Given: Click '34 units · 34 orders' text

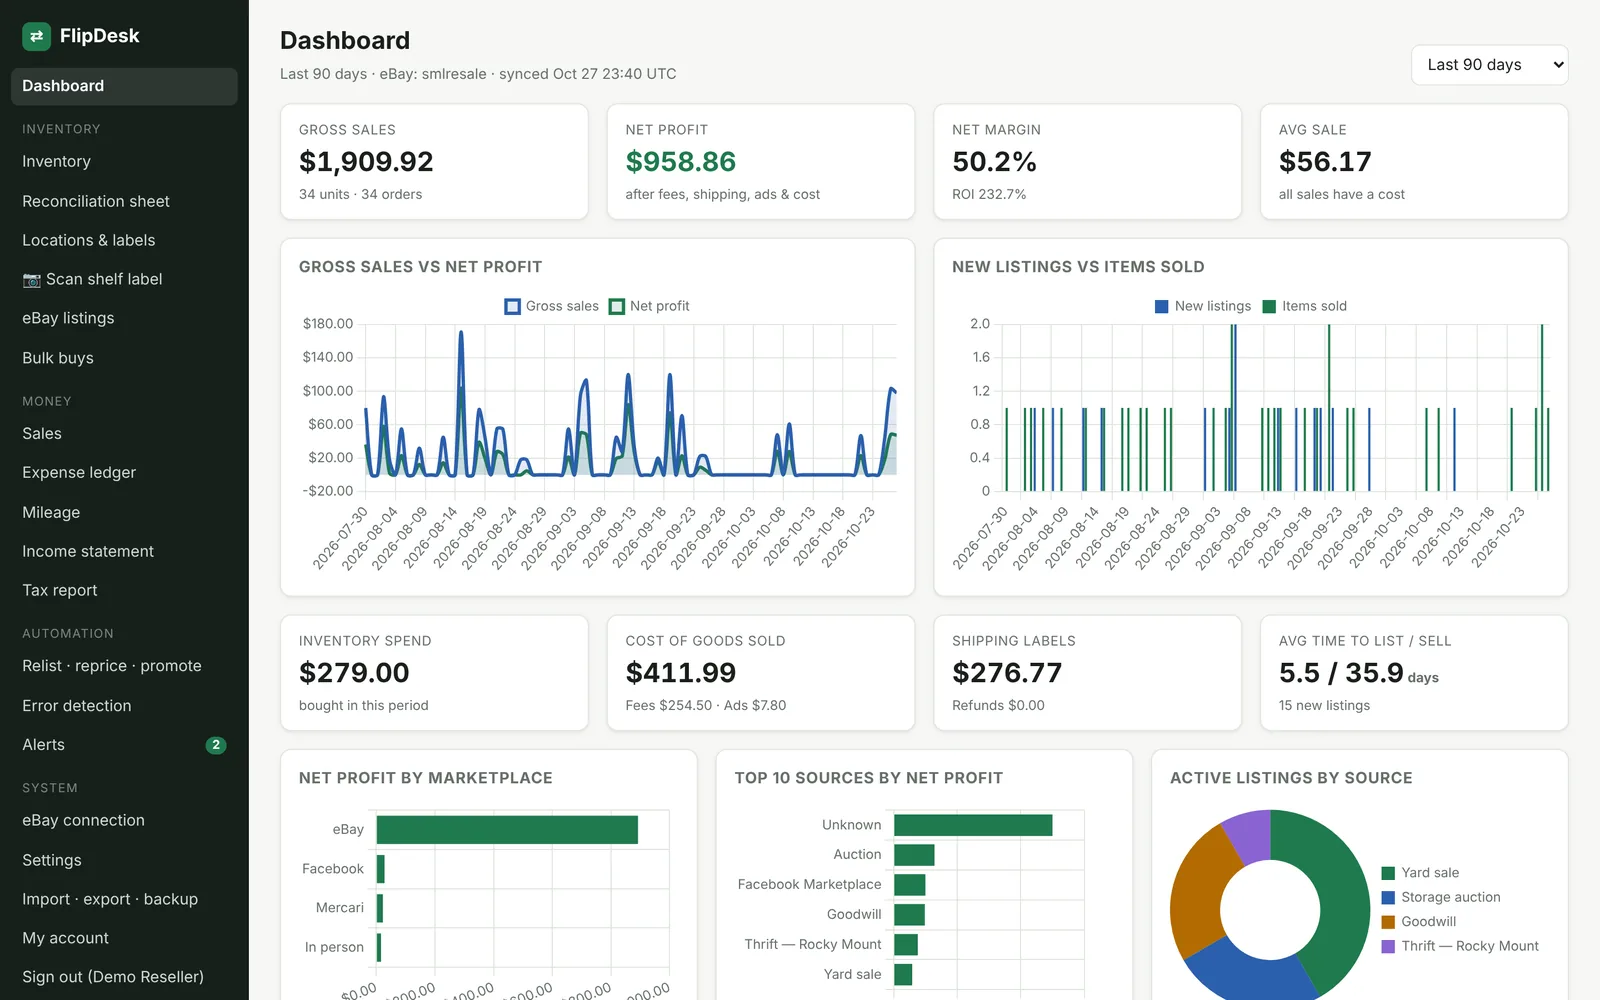Looking at the screenshot, I should [360, 195].
